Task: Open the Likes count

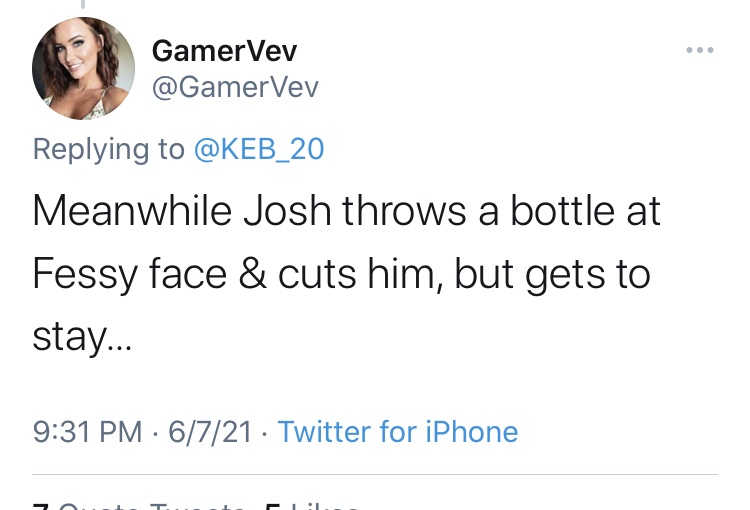Action: 312,506
